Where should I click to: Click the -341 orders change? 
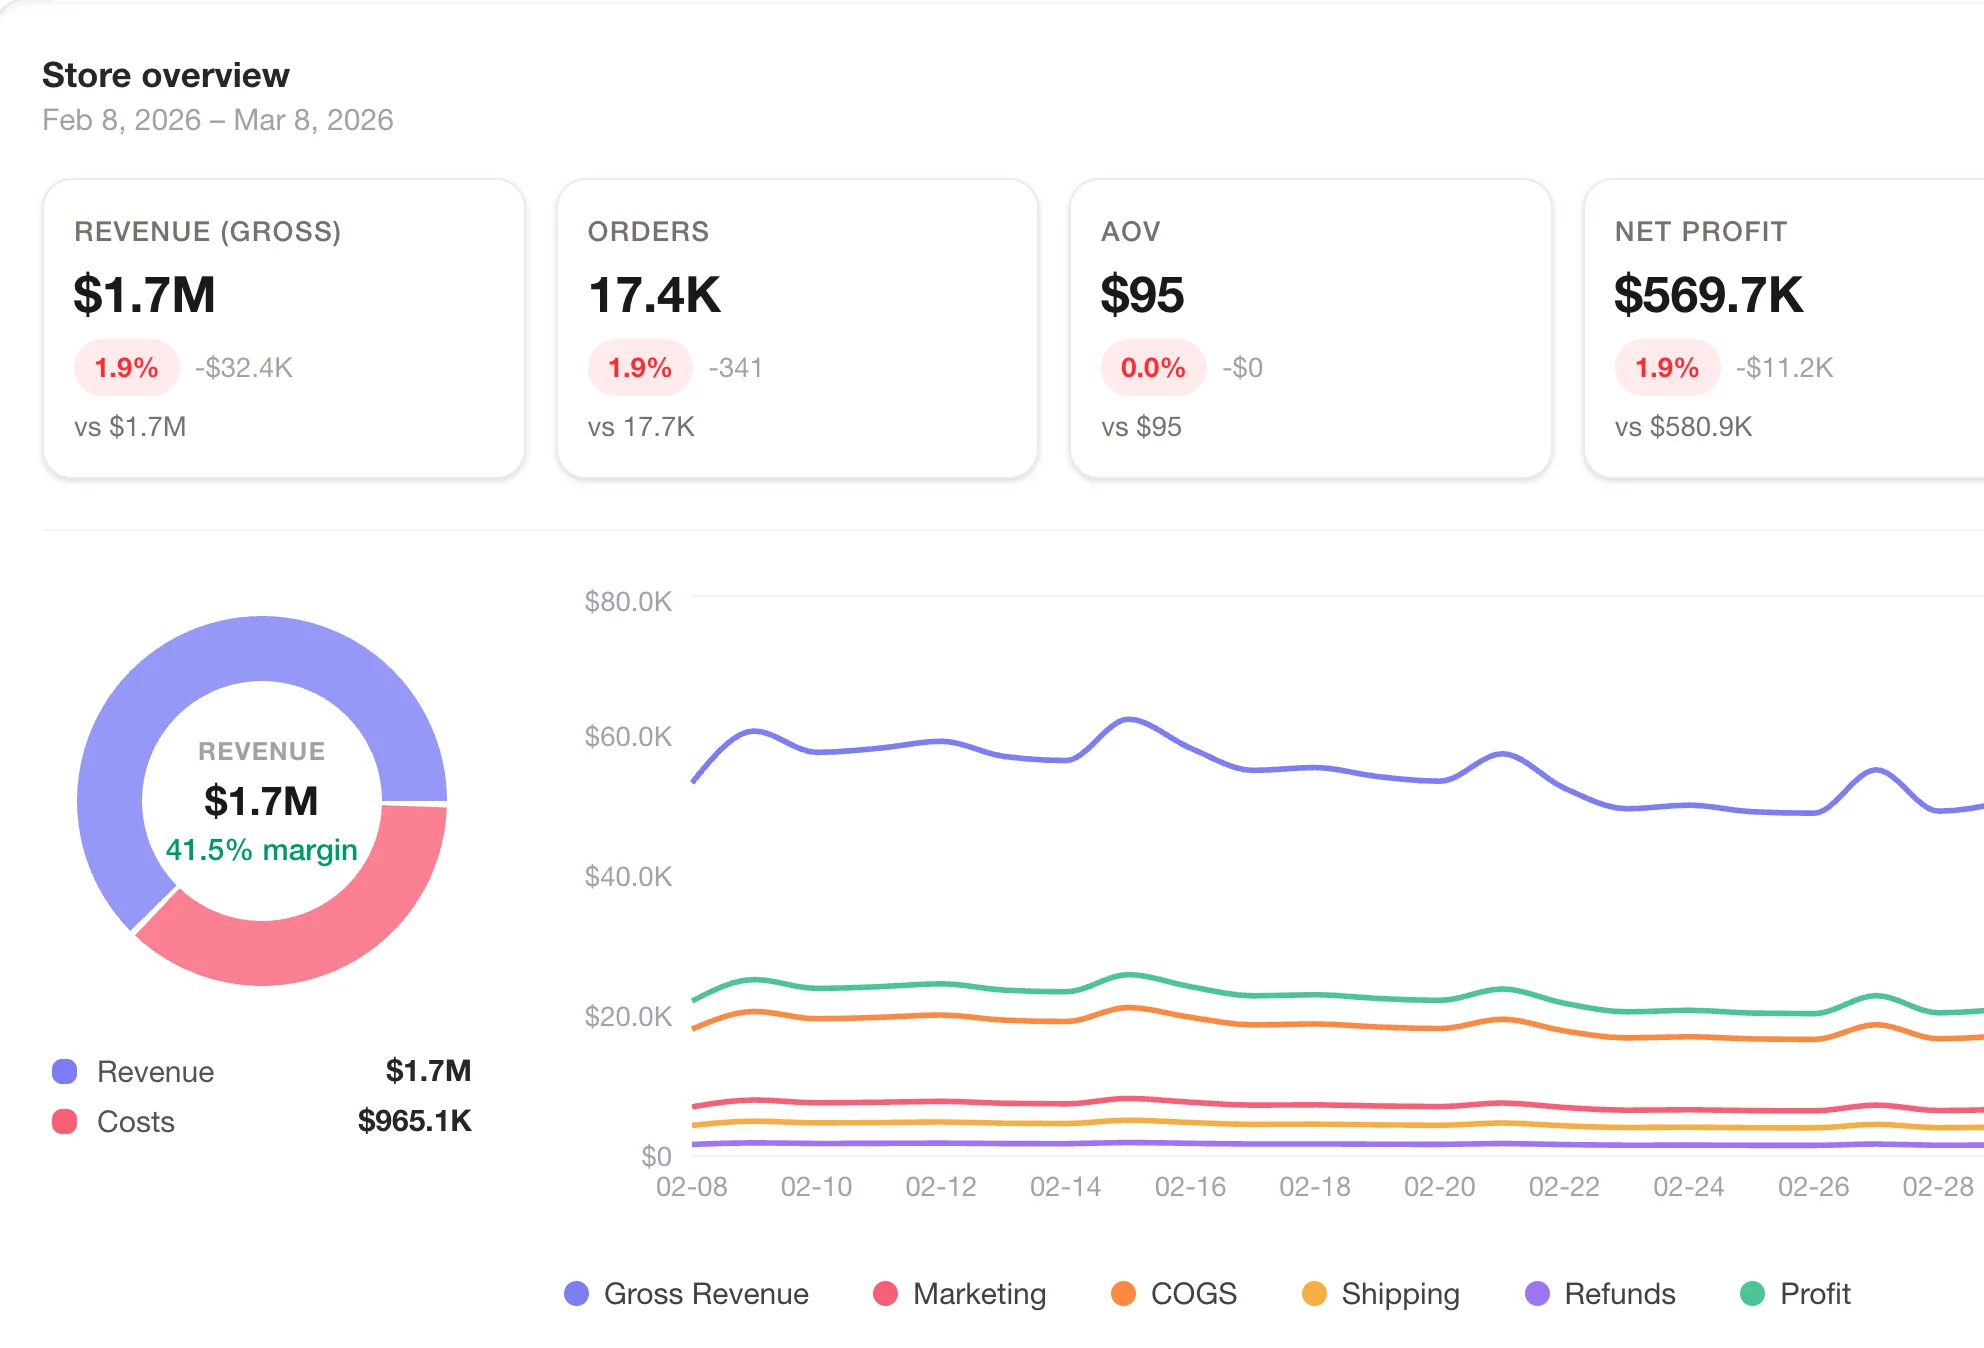736,368
